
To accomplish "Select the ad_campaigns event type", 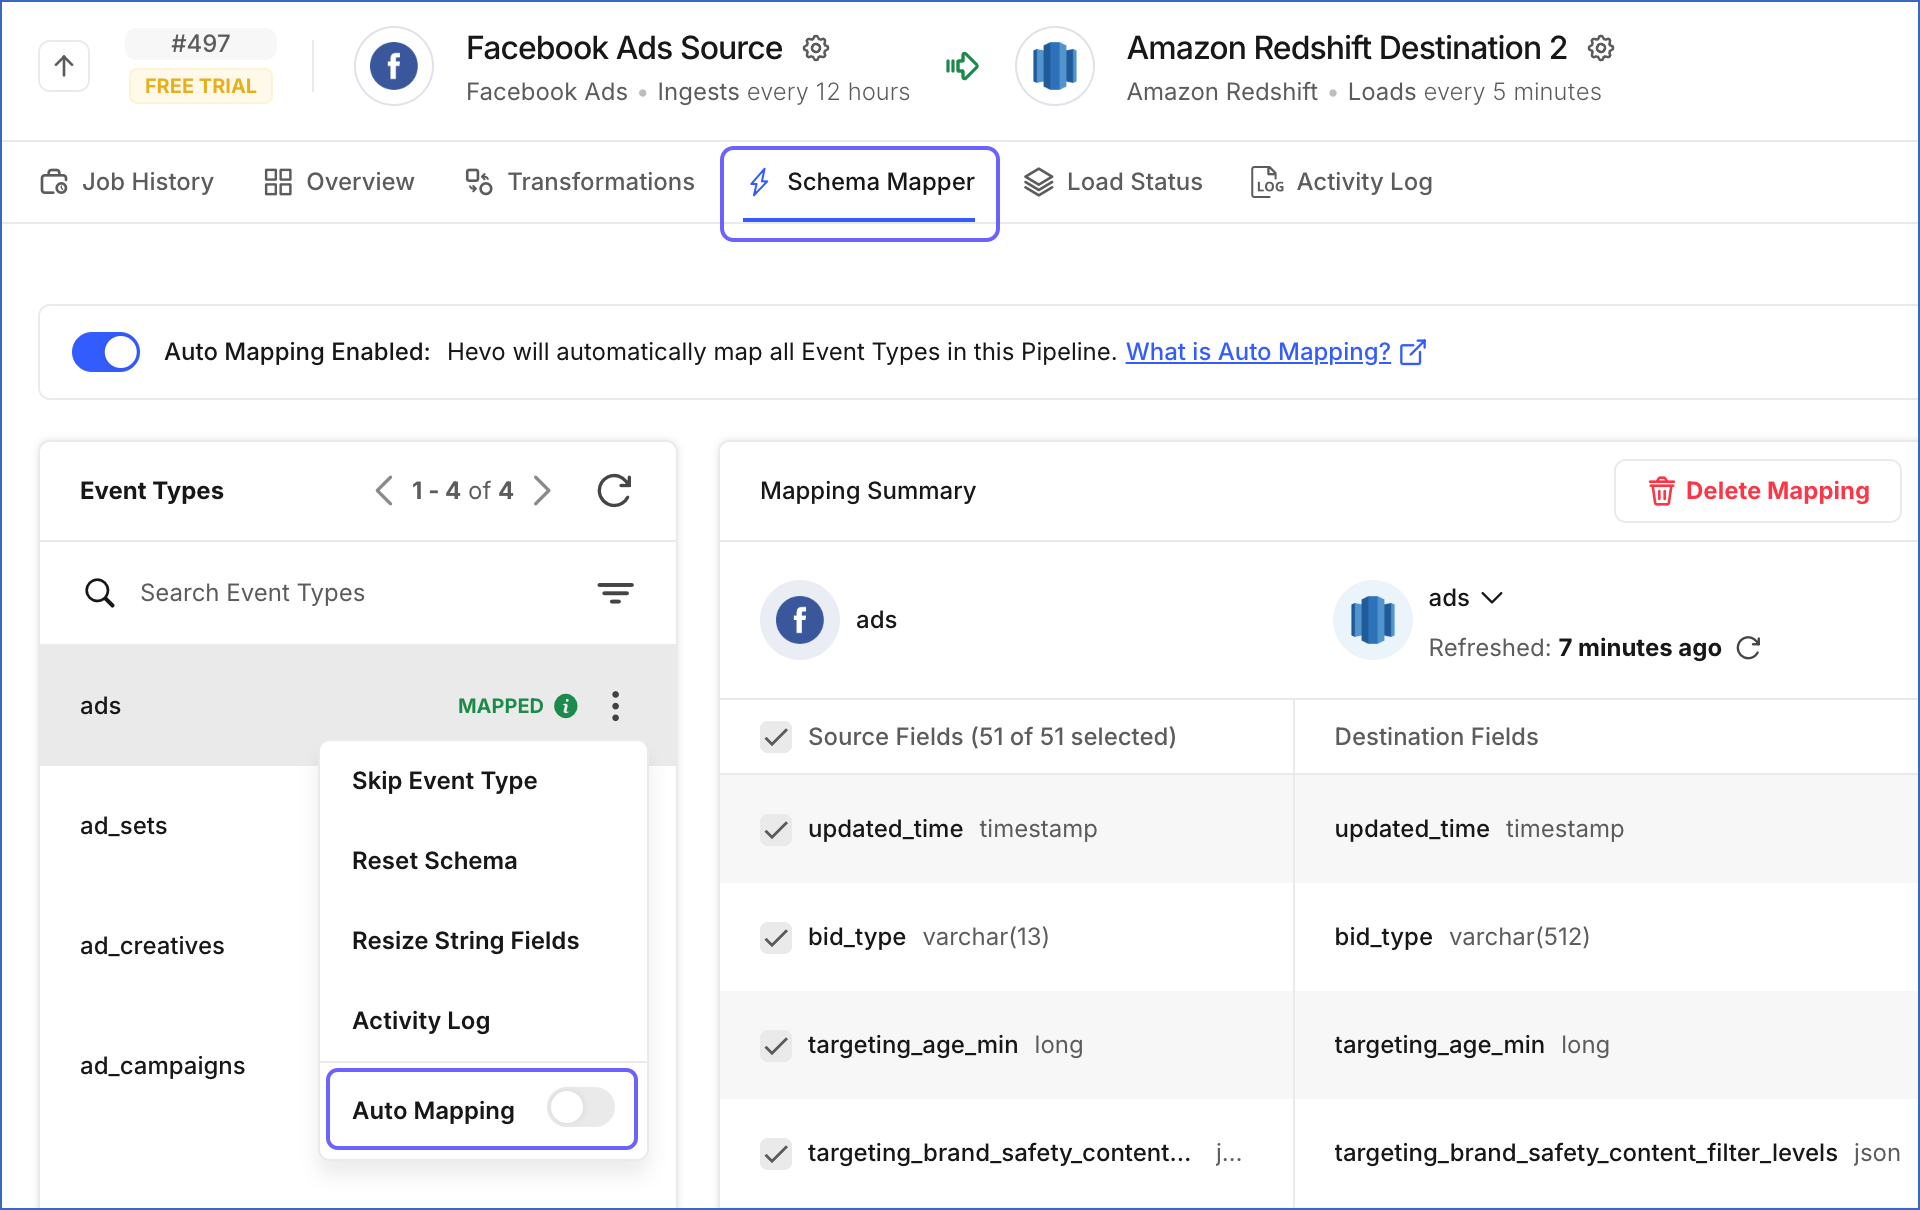I will (x=162, y=1066).
